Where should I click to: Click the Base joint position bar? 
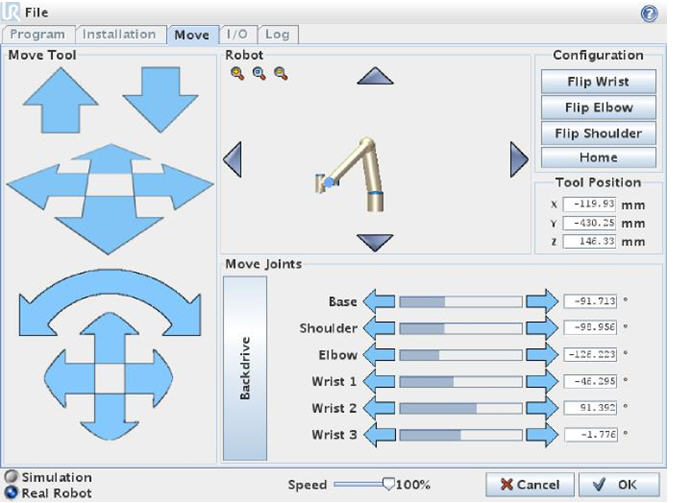(461, 302)
